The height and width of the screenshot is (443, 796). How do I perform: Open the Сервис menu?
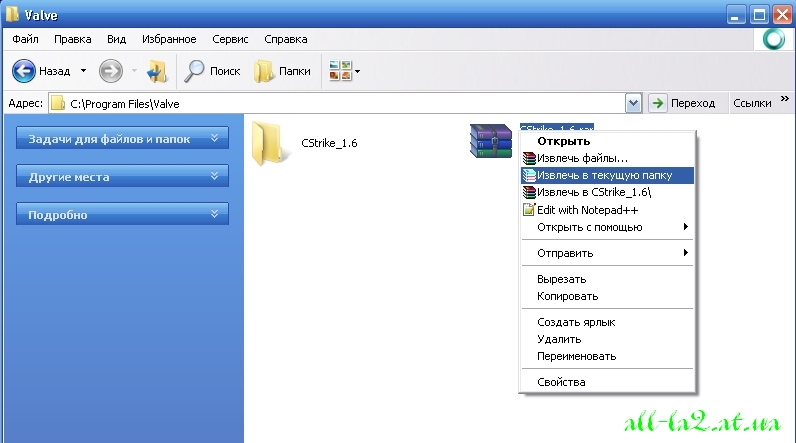230,39
